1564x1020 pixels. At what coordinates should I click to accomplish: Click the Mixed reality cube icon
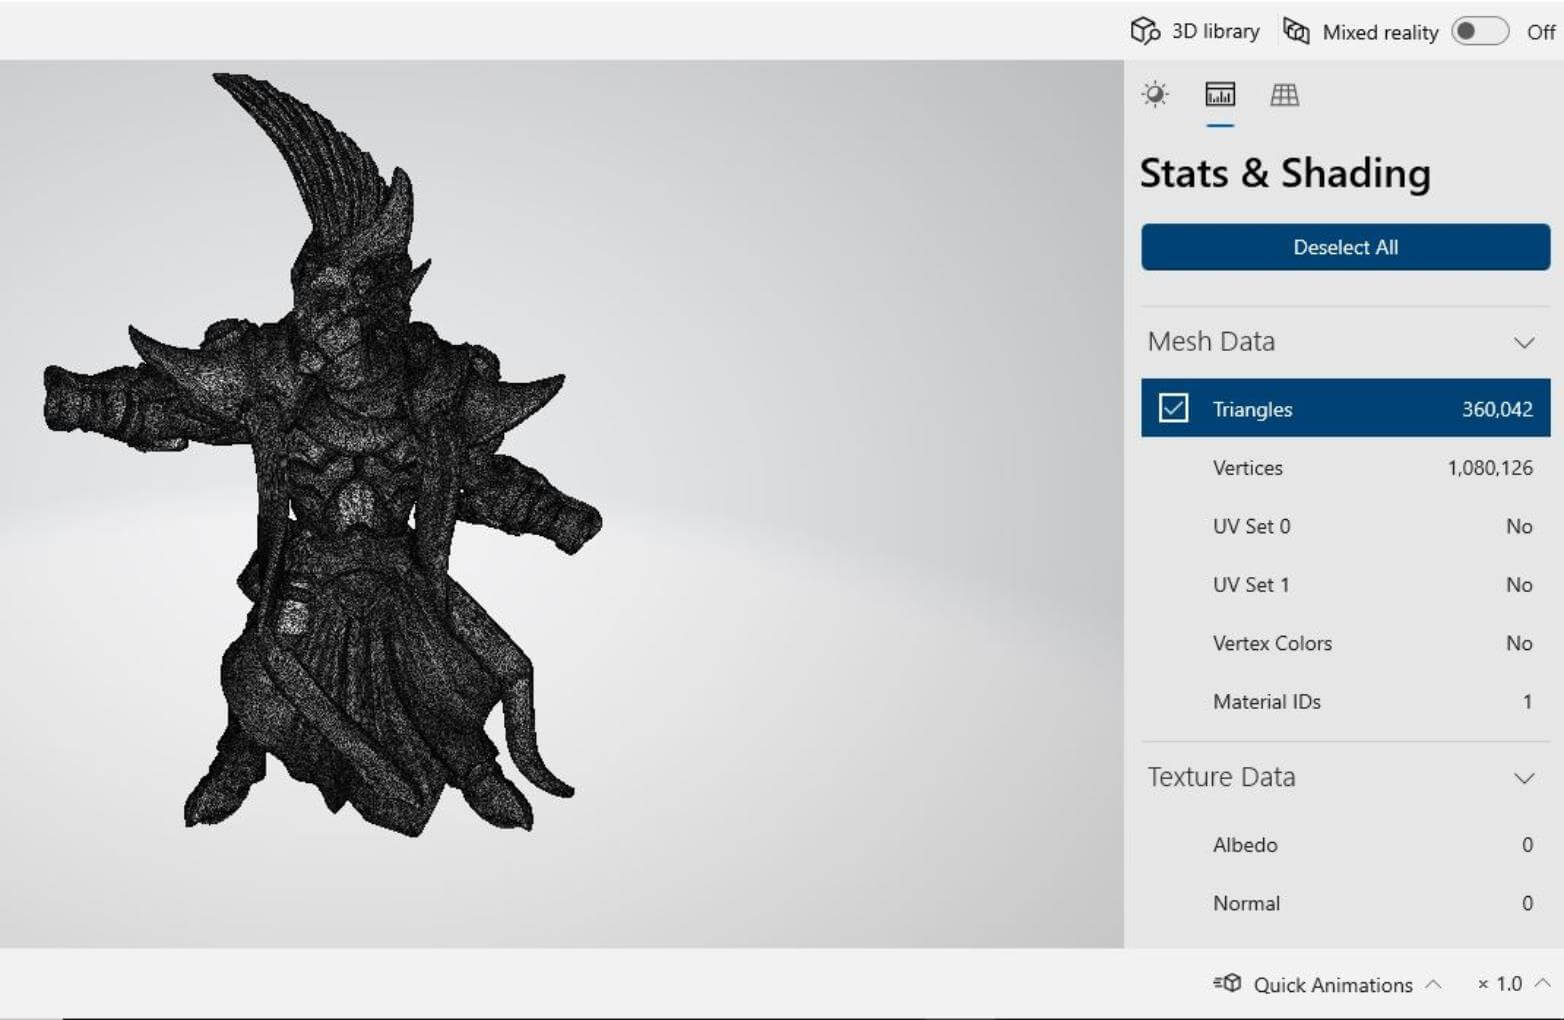(1296, 31)
